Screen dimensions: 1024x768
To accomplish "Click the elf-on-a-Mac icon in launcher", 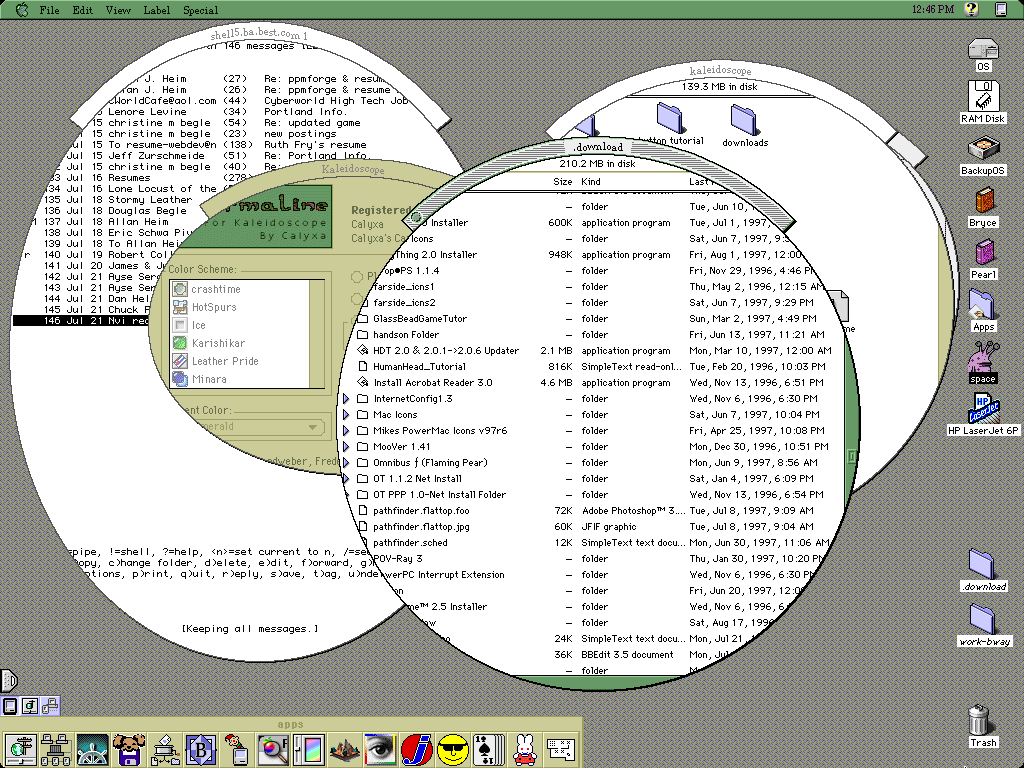I will 237,749.
